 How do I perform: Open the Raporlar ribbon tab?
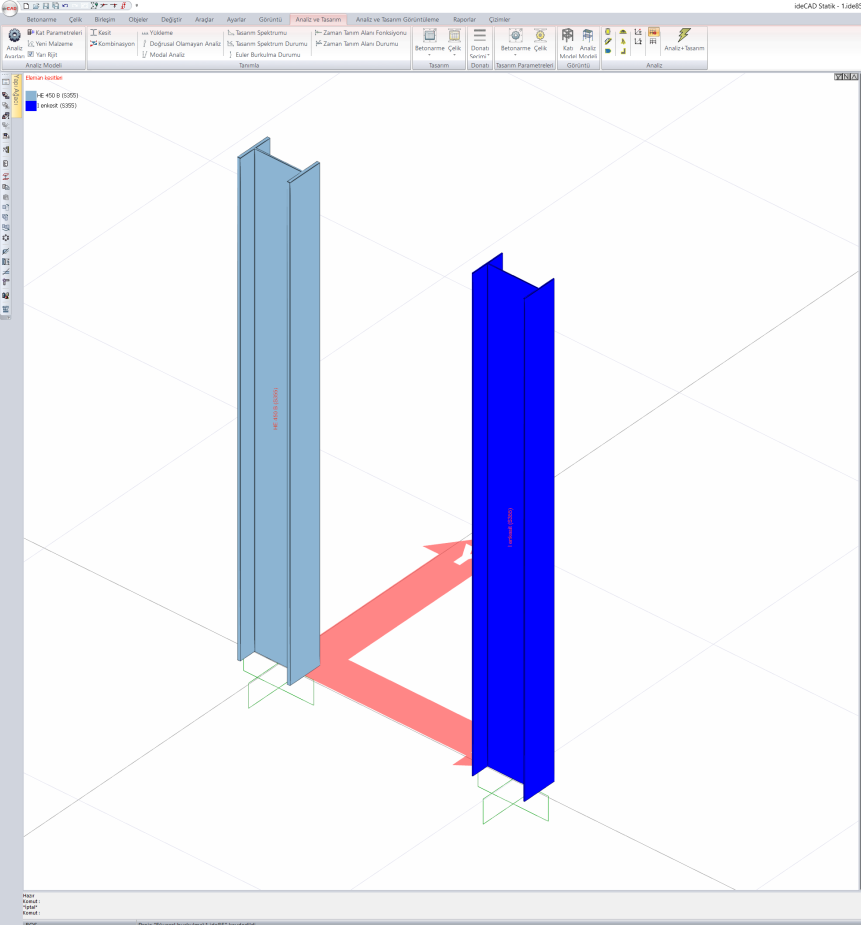tap(464, 19)
